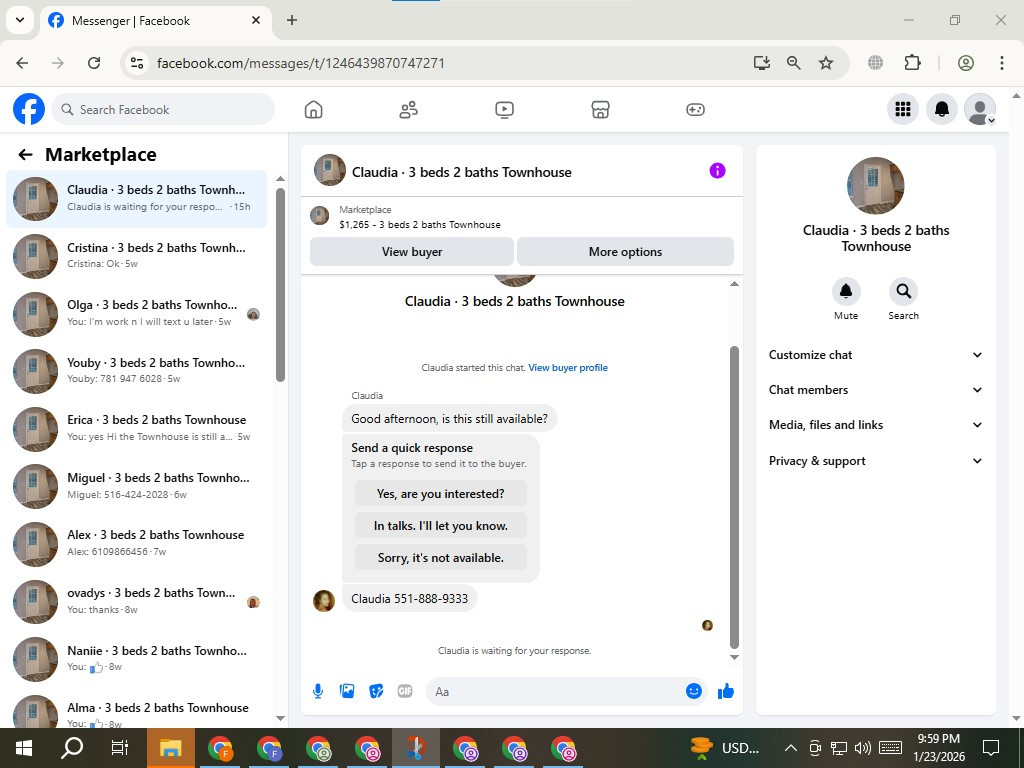Open Youby's conversation in the chat list
The height and width of the screenshot is (768, 1024).
(136, 371)
